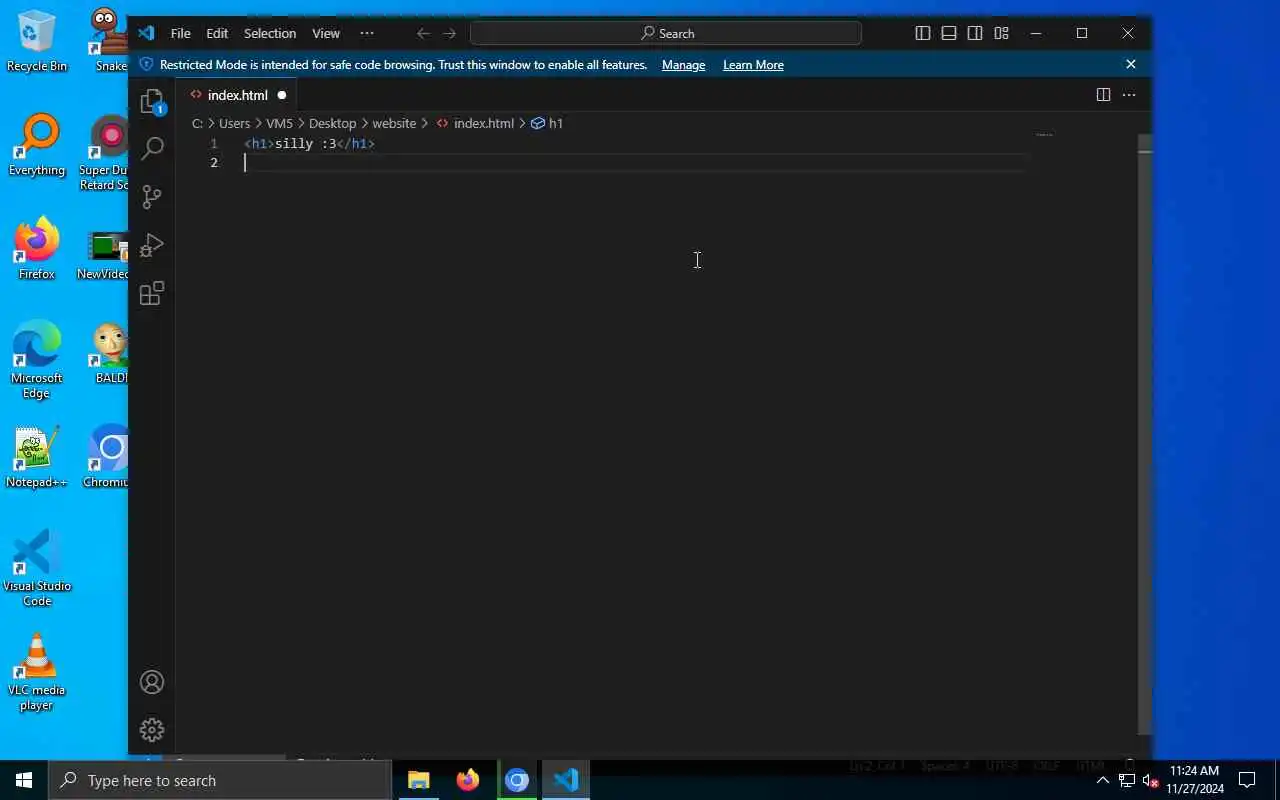Screen dimensions: 1280x800
Task: Expand the Users breadcrumb
Action: (234, 123)
